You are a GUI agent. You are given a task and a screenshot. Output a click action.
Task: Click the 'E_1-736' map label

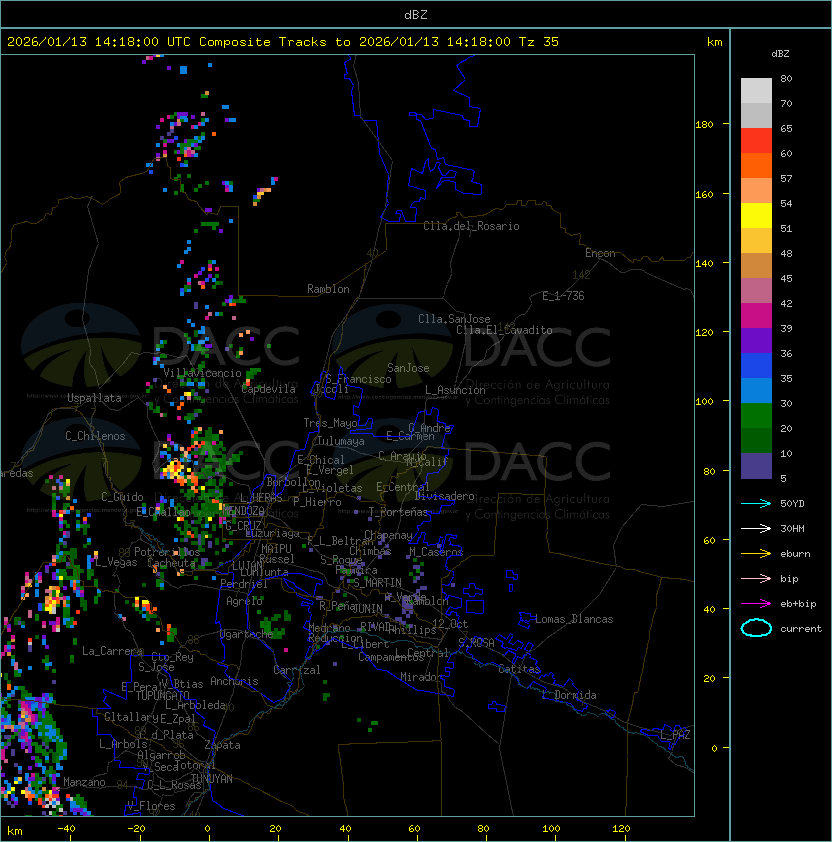pos(563,296)
